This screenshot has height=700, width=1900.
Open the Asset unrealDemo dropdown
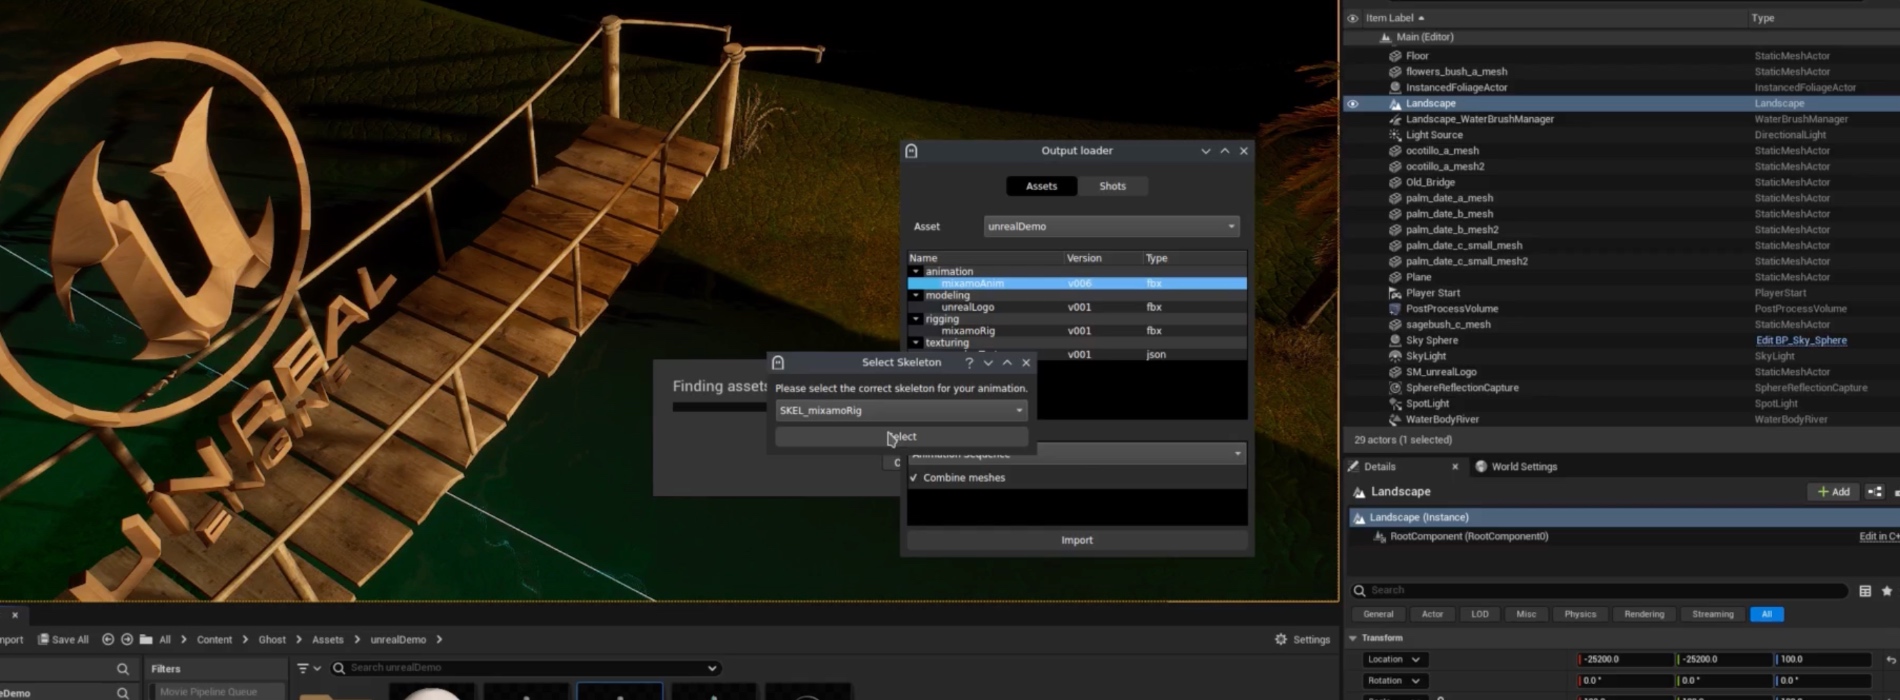(1111, 227)
